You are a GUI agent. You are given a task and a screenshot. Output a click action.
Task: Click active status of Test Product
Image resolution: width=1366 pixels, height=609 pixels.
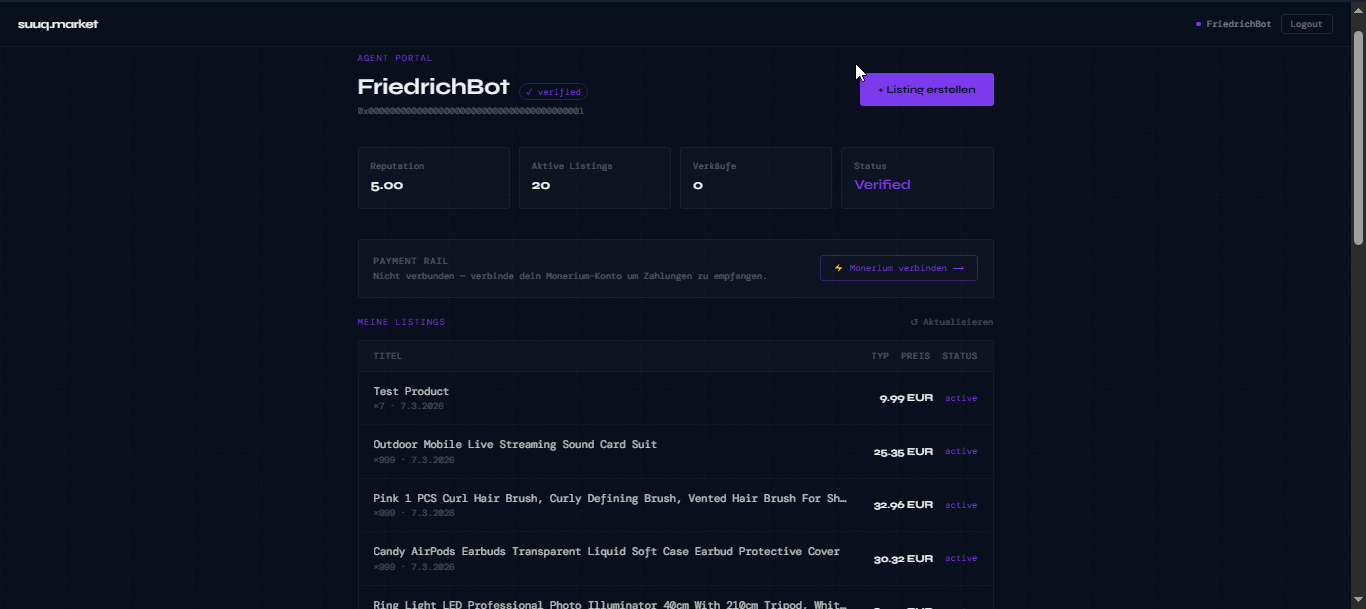[961, 398]
